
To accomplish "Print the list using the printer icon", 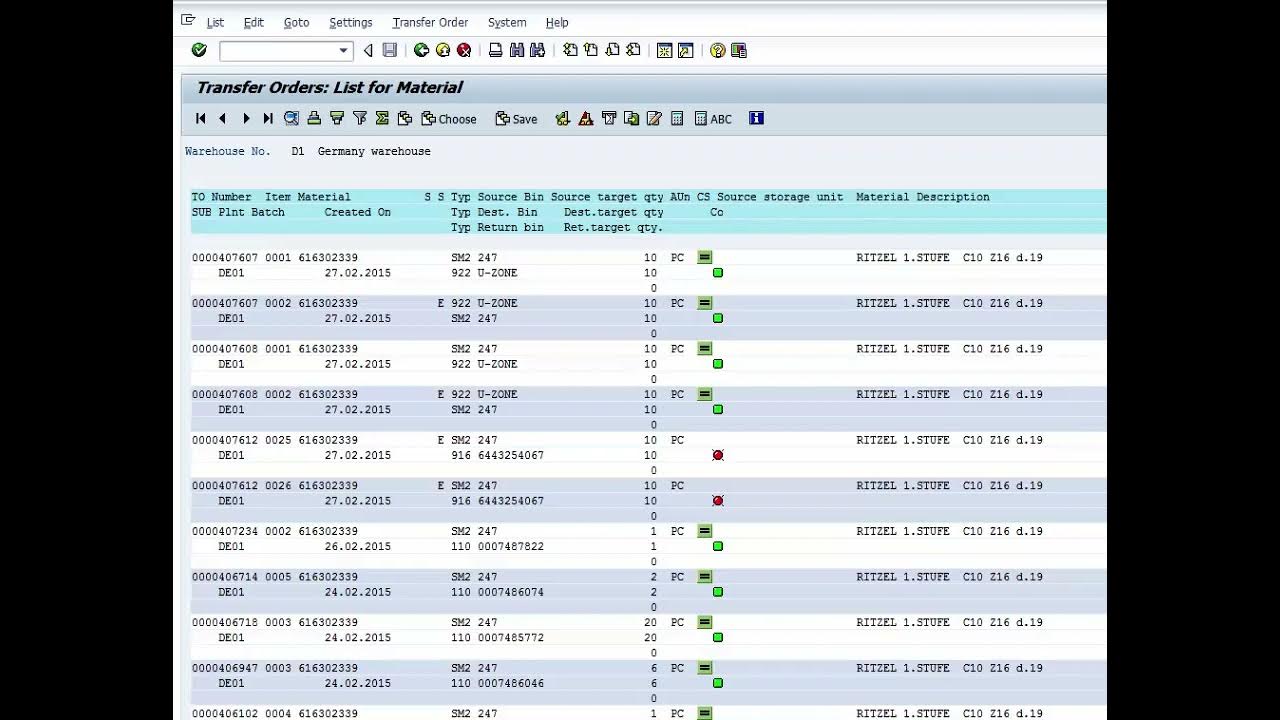I will [x=495, y=50].
